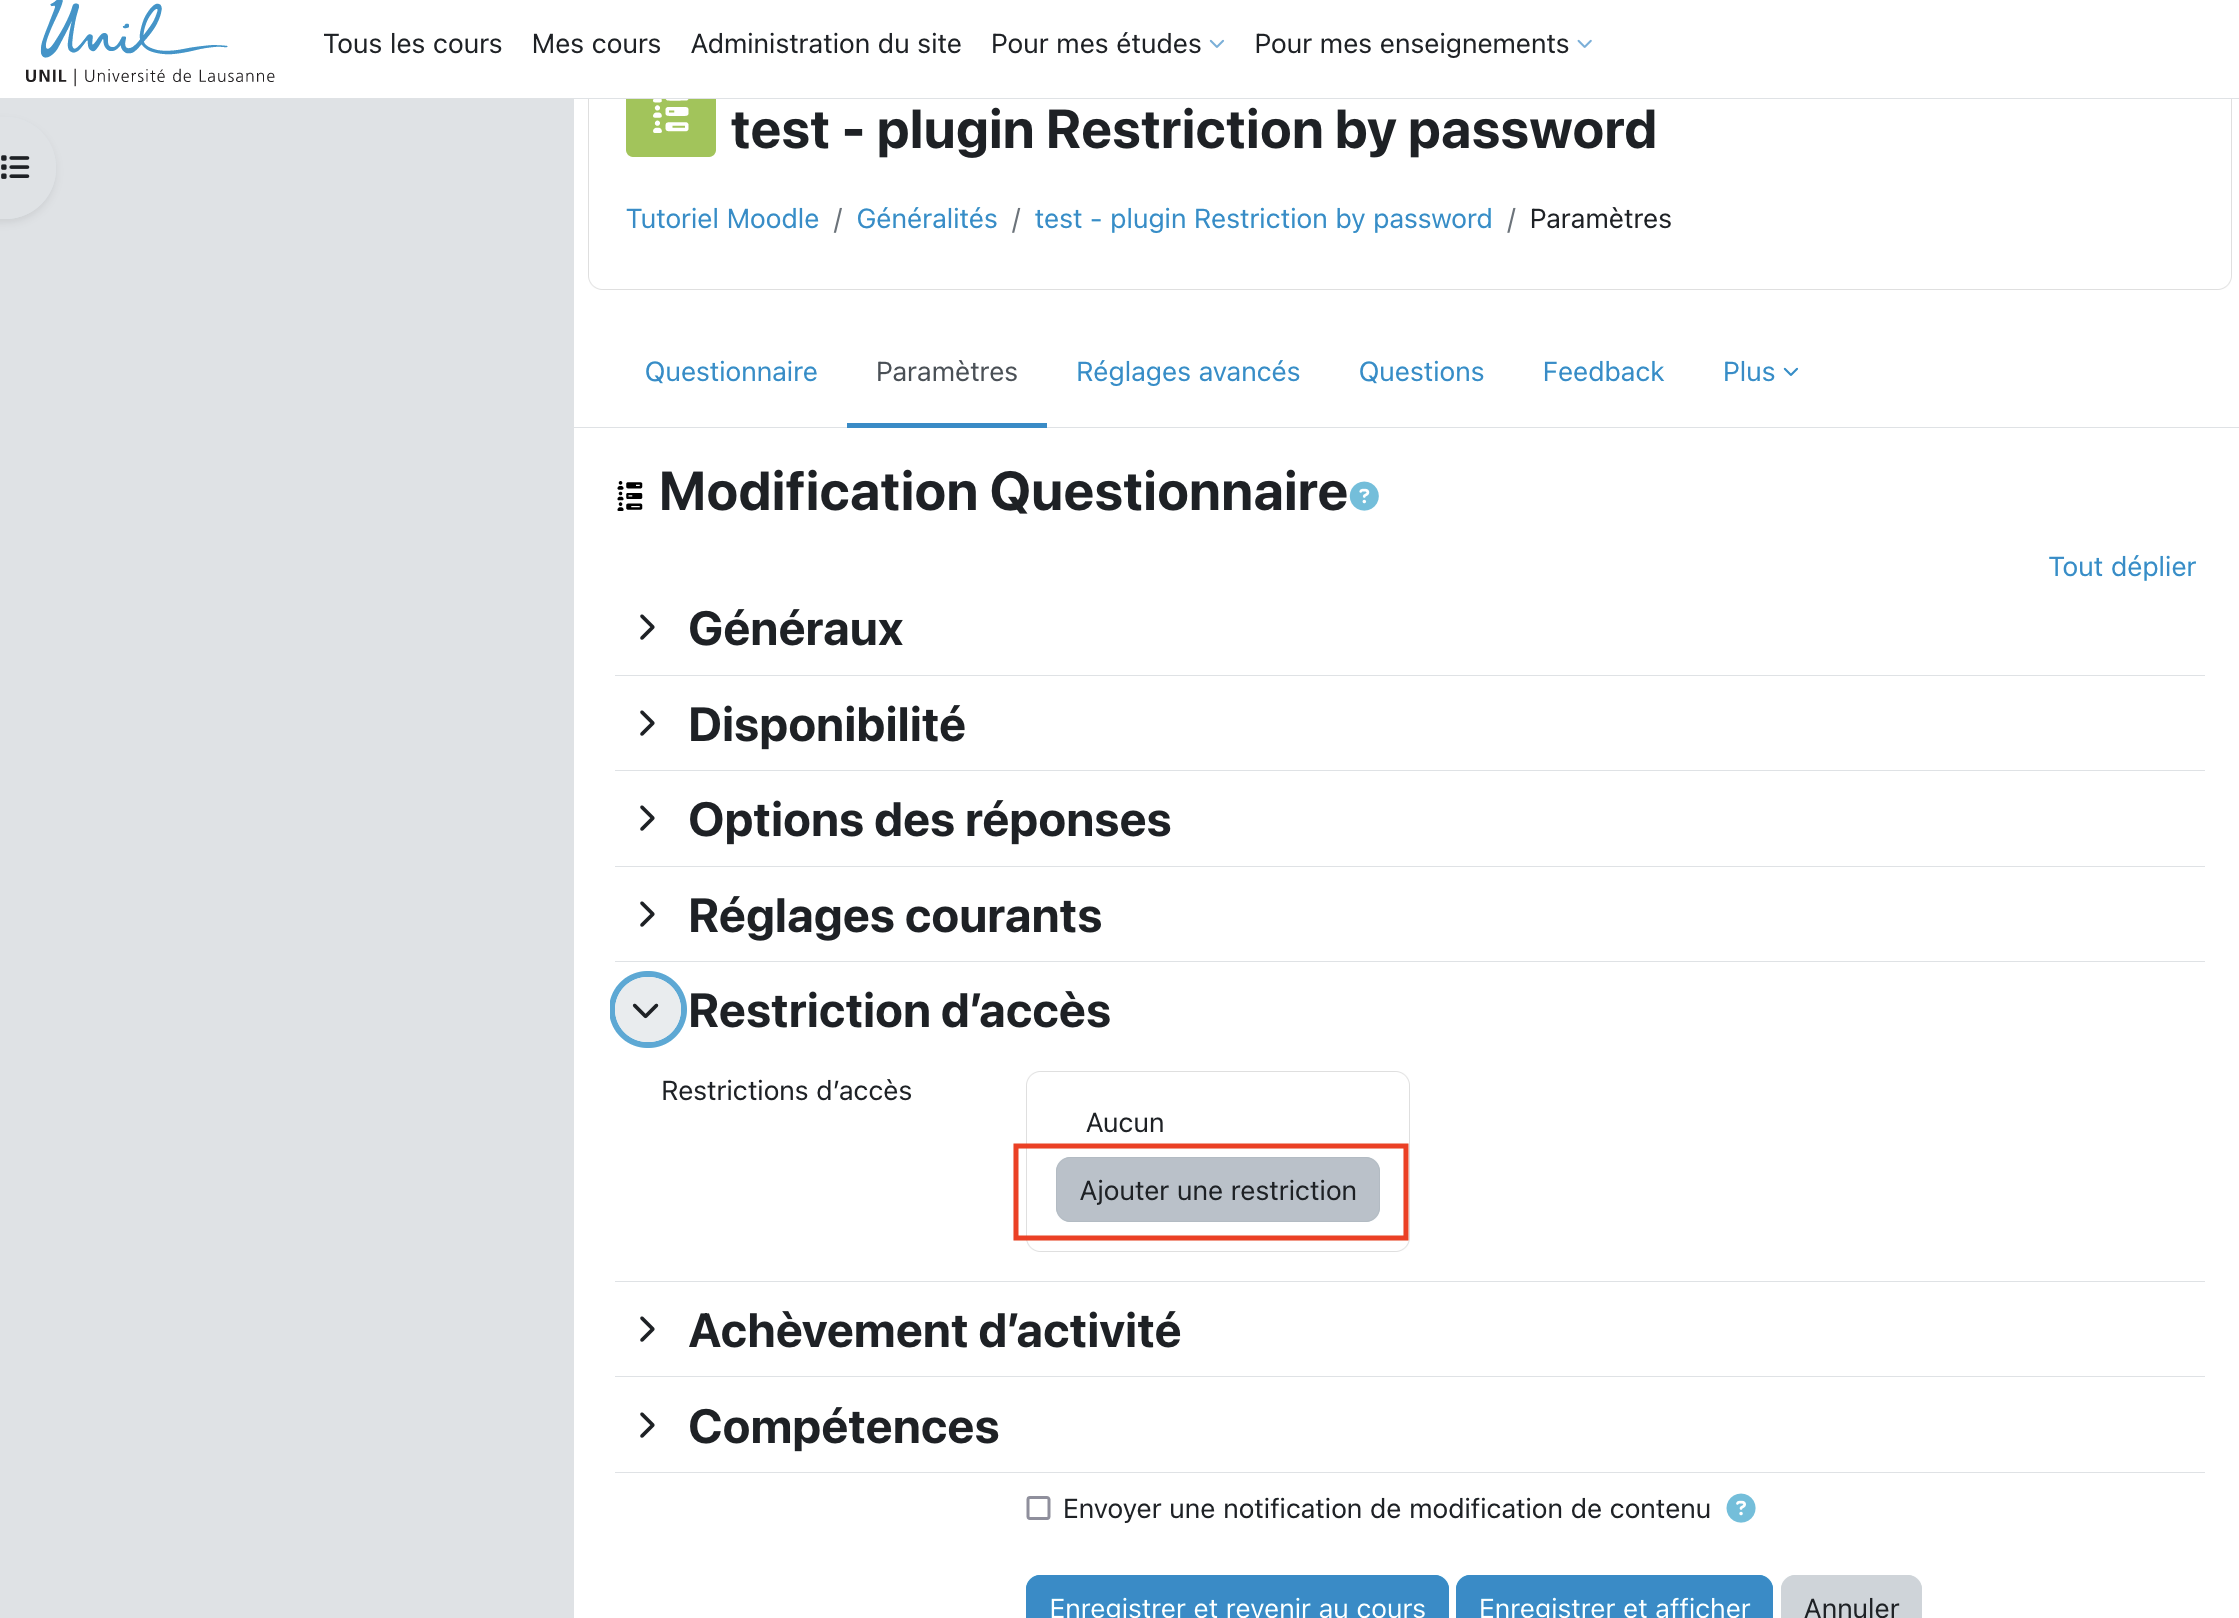
Task: Click the small questionnaire icon beside heading
Action: 630,496
